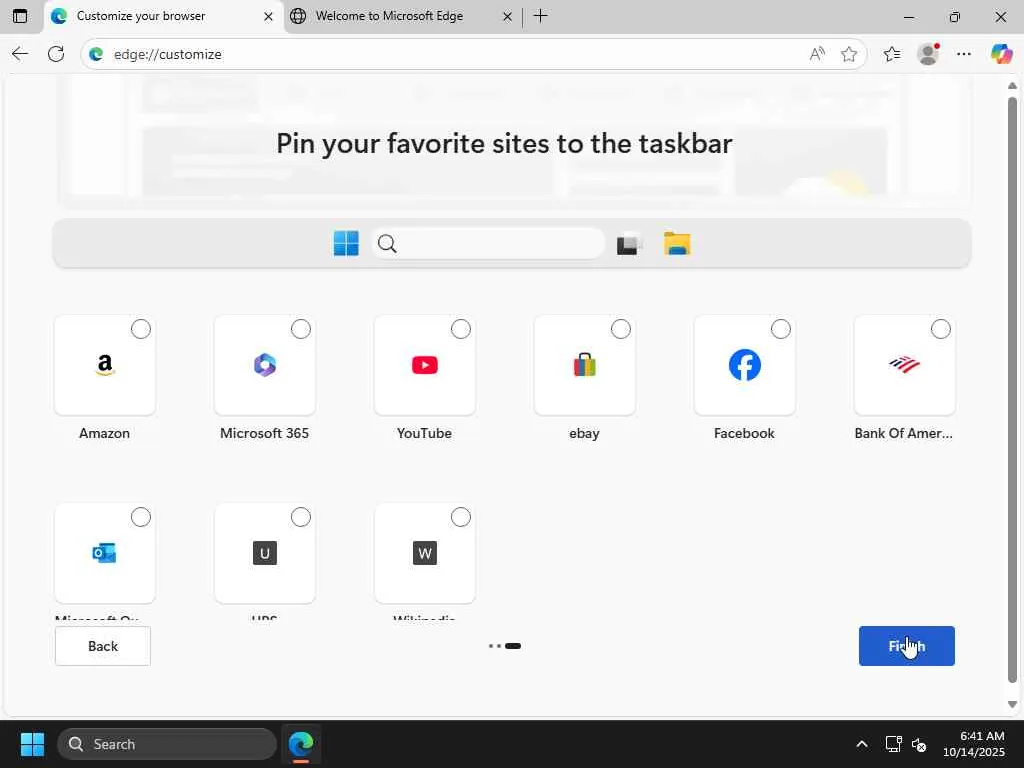Click the 'Amazon' label text
Viewport: 1024px width, 768px height.
(x=104, y=433)
